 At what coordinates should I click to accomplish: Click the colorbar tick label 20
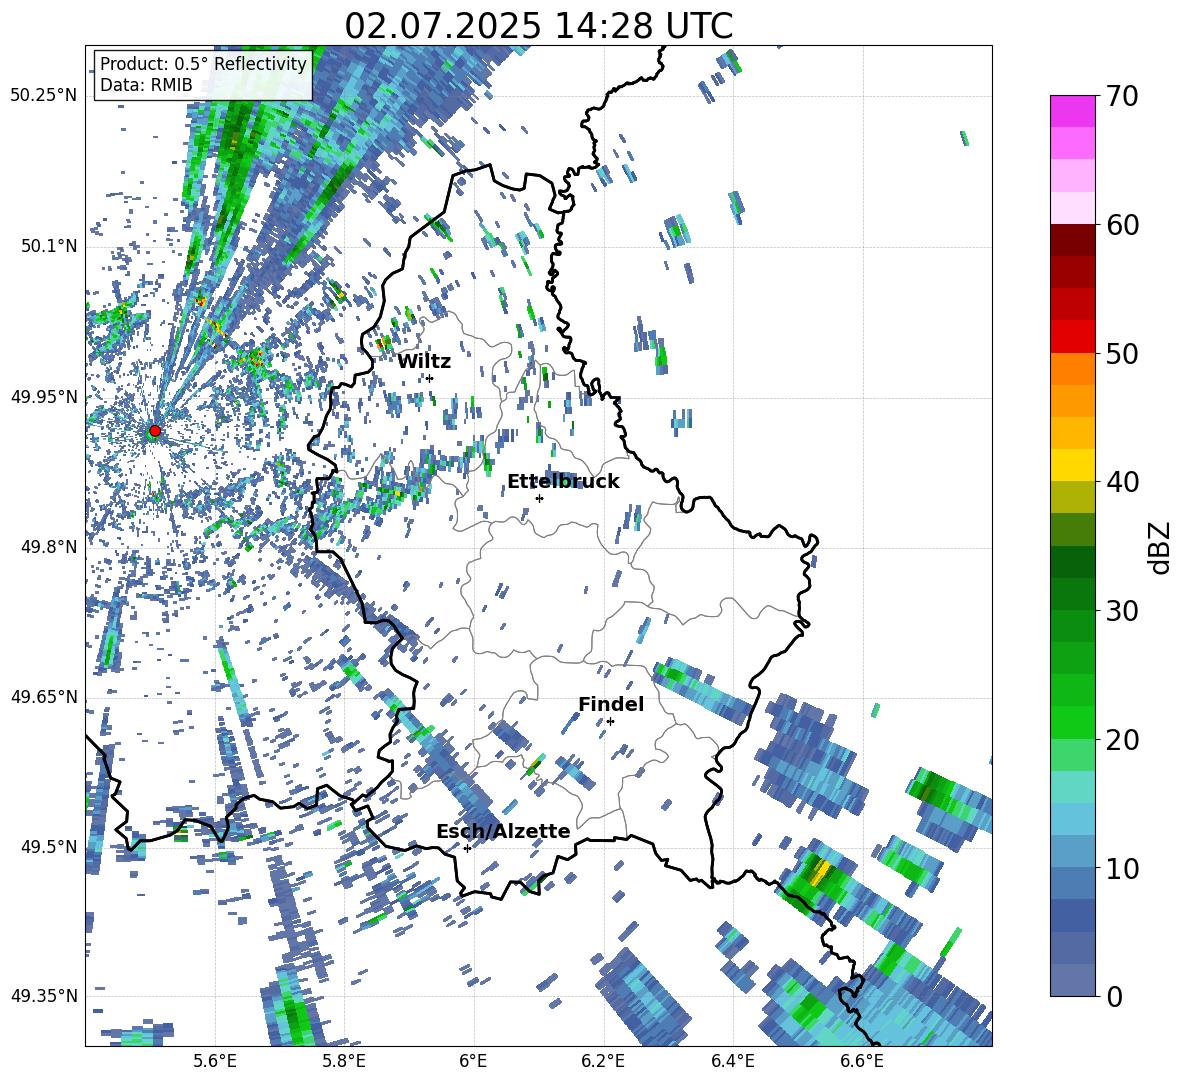[x=1122, y=740]
